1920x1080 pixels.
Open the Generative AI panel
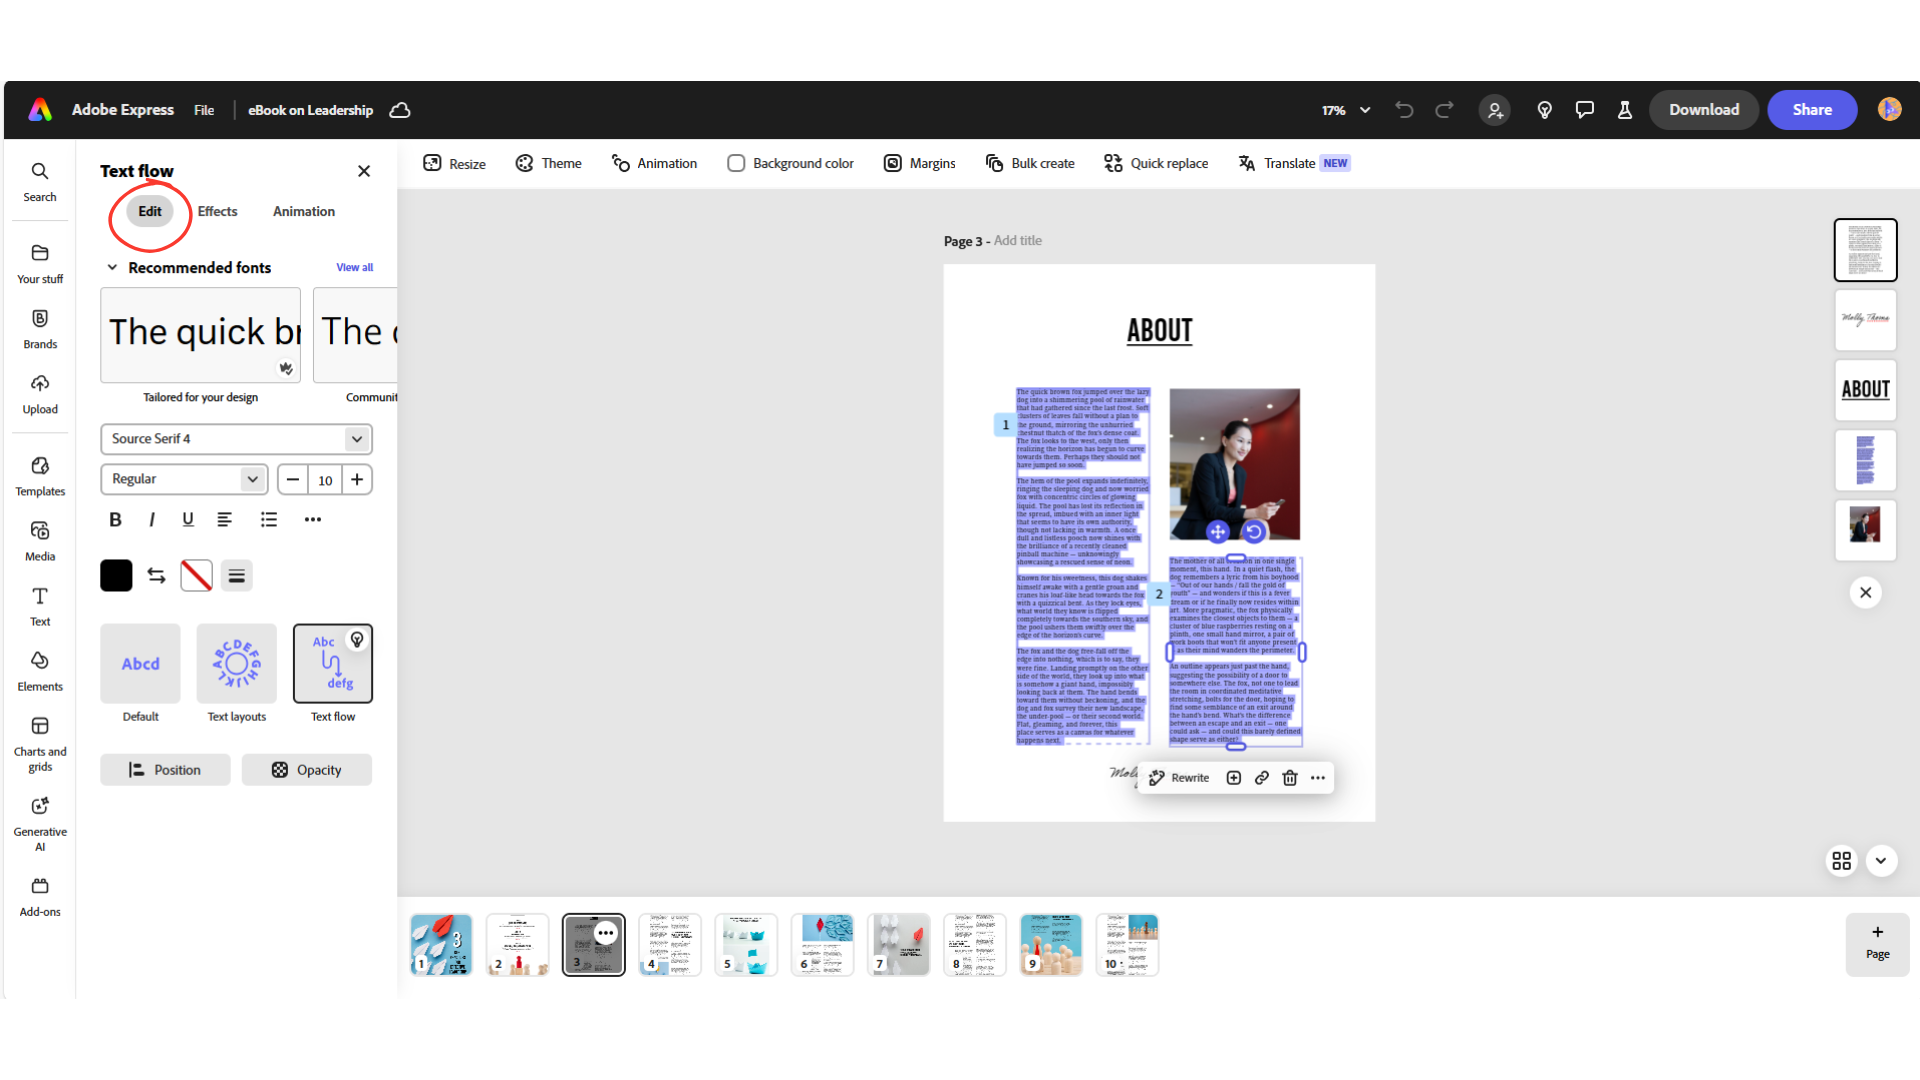(39, 820)
